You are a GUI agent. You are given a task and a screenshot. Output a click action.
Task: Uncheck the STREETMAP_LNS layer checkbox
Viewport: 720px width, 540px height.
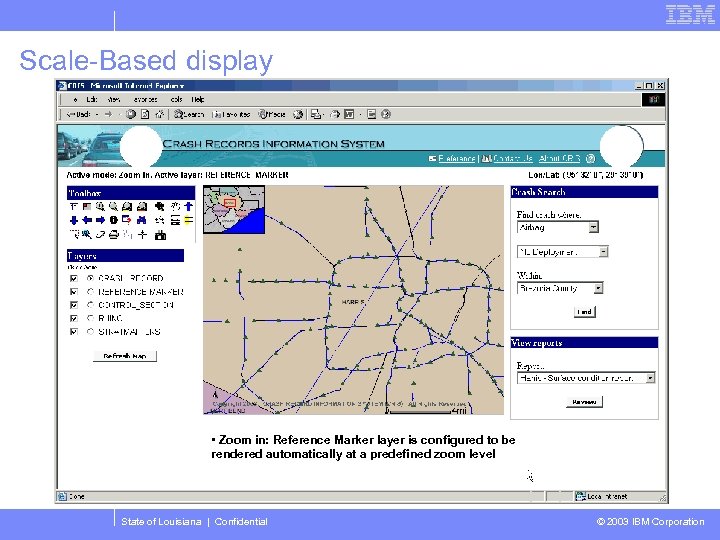(x=73, y=332)
